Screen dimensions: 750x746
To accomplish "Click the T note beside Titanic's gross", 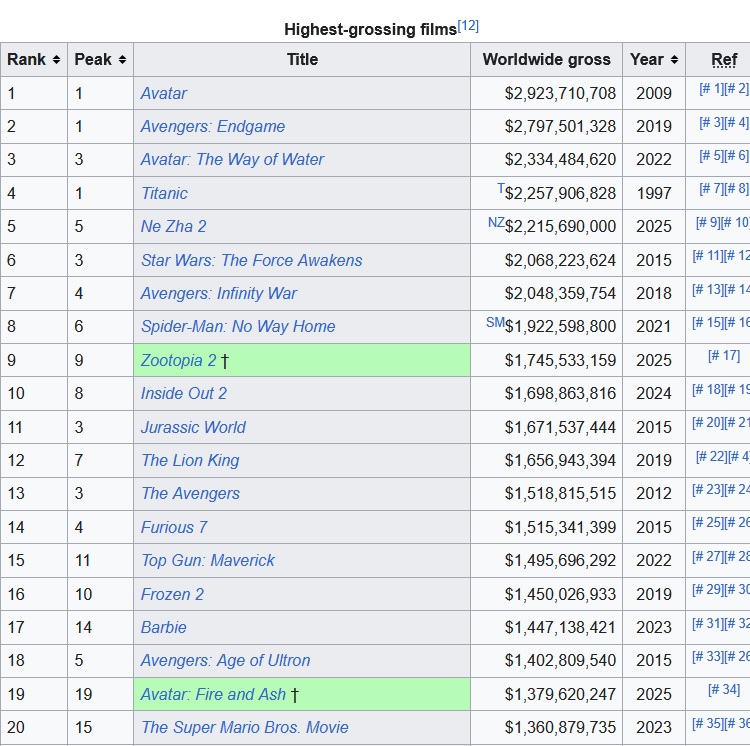I will (501, 188).
